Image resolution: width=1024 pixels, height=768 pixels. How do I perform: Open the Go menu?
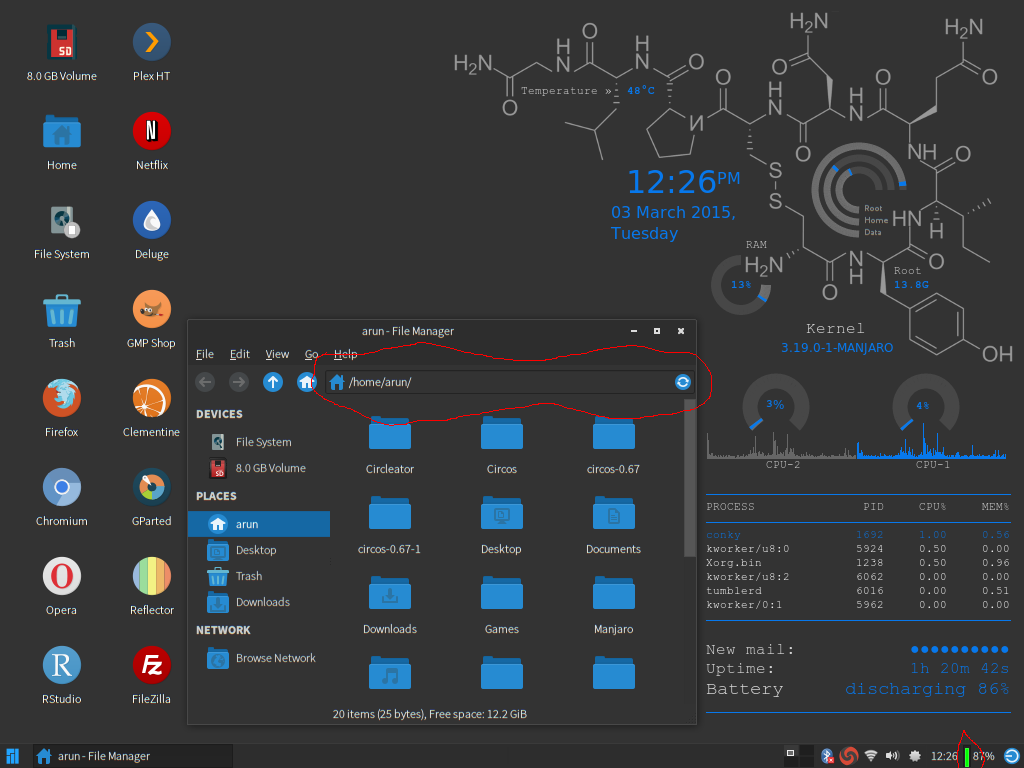(311, 353)
